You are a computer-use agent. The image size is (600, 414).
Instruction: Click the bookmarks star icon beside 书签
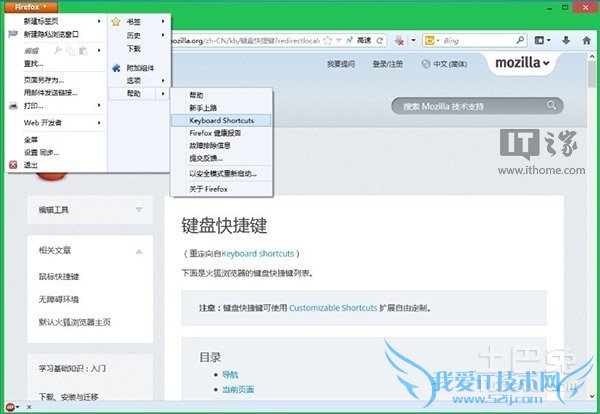116,22
